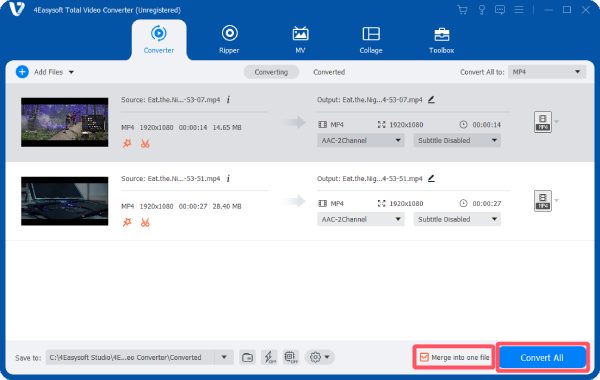Rename output of 53-07.mp4 with pencil

431,100
